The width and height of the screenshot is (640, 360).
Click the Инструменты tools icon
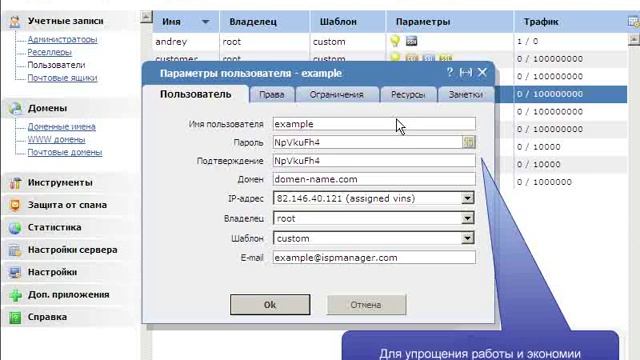point(15,183)
